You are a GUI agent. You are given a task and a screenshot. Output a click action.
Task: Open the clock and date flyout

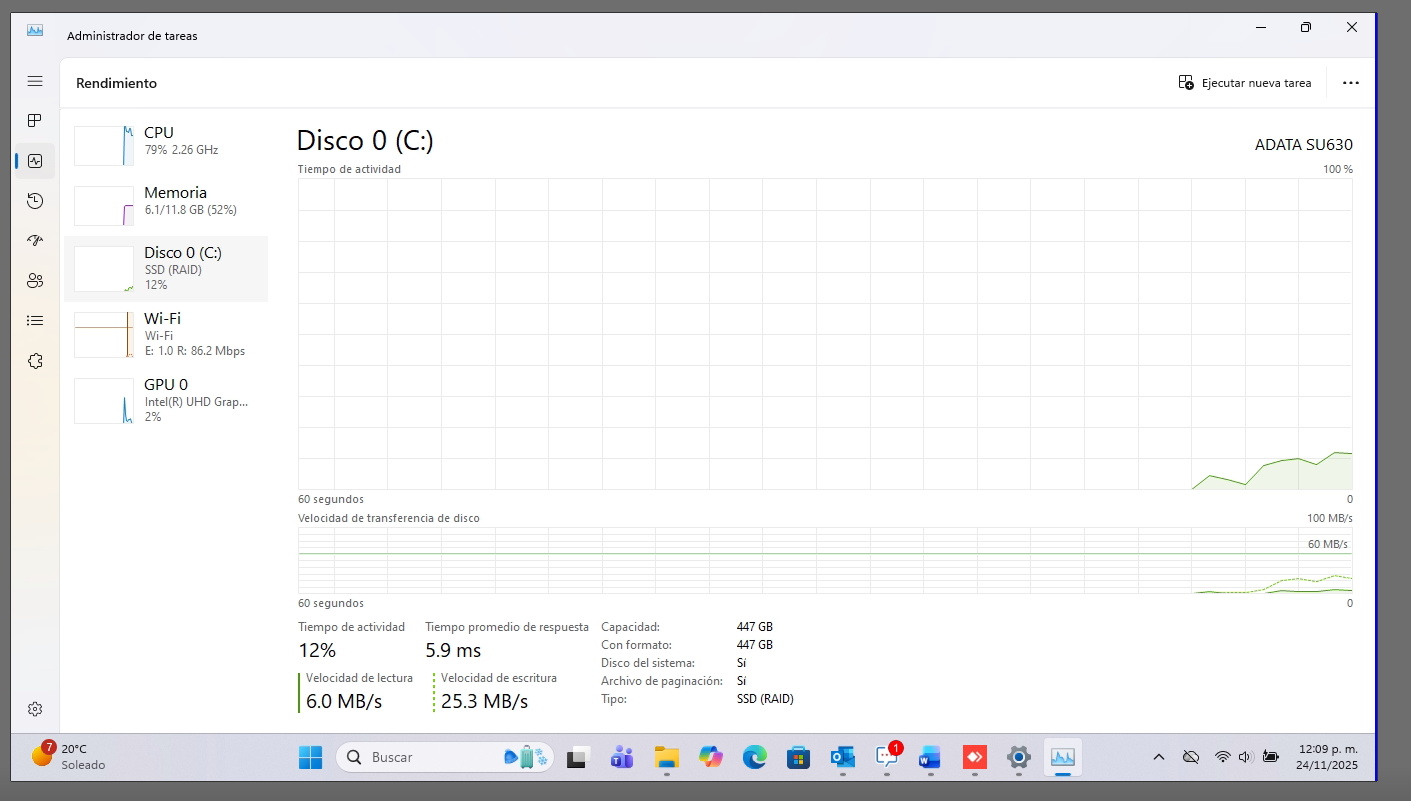tap(1327, 757)
